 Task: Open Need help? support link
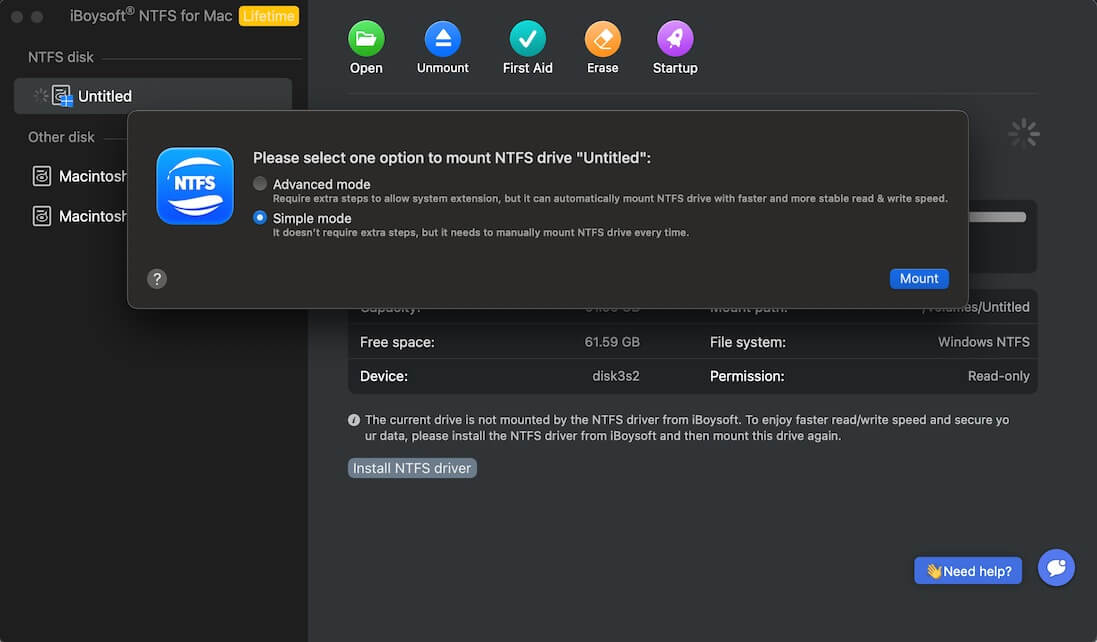pyautogui.click(x=967, y=570)
